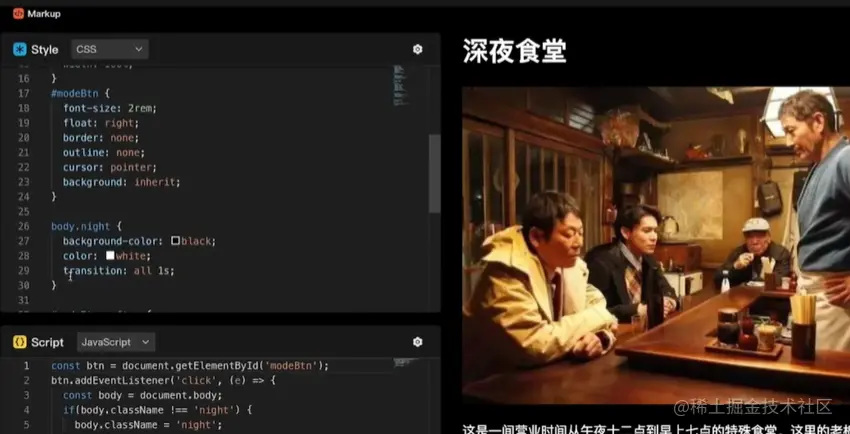This screenshot has width=850, height=434.
Task: Click the if(body.className !== 'night') line
Action: pyautogui.click(x=158, y=410)
